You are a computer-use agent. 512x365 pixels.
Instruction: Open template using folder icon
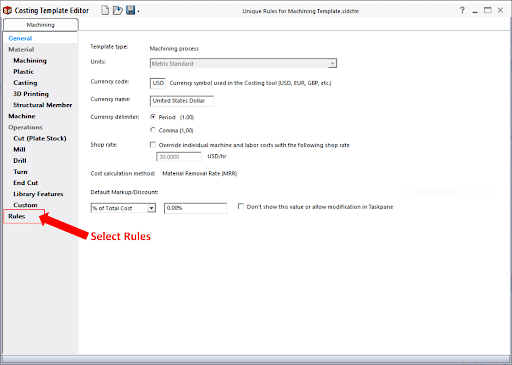click(117, 10)
